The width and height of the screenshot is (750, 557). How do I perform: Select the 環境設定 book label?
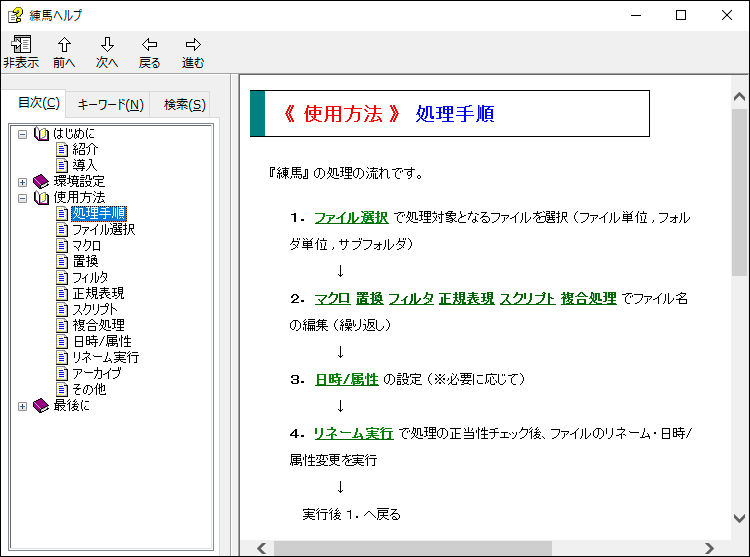(79, 181)
